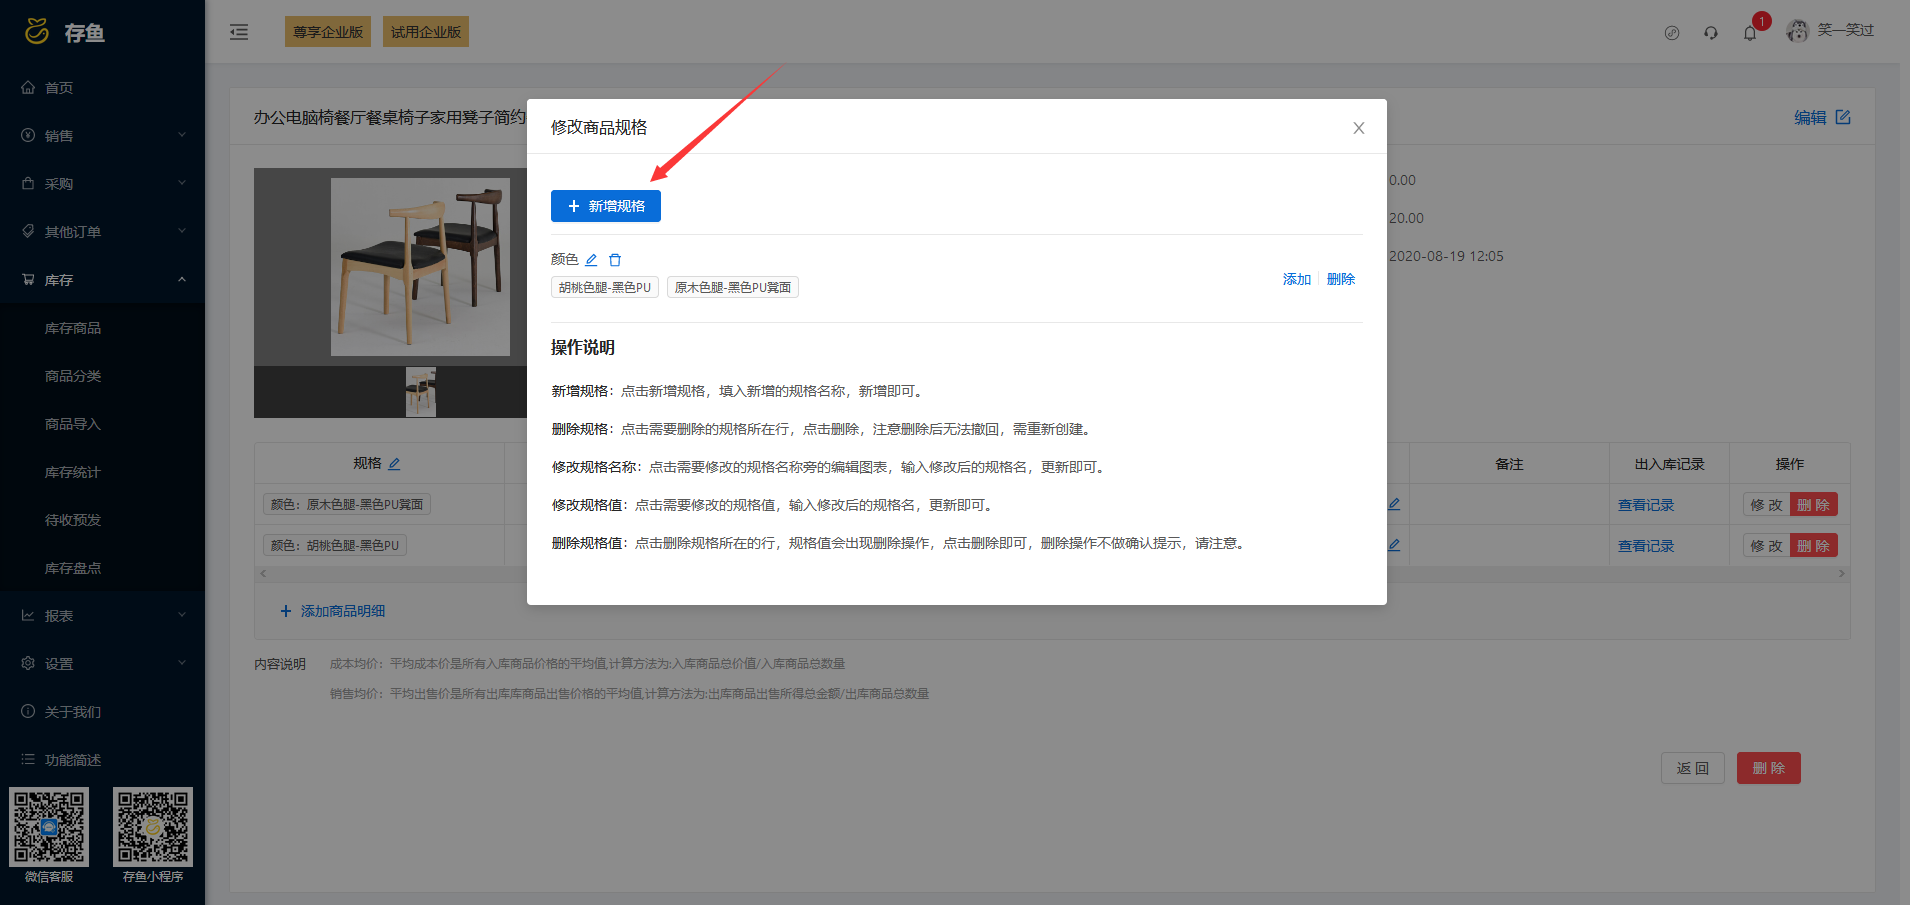This screenshot has height=905, width=1910.
Task: Click the 出入库记录 column header
Action: (x=1670, y=464)
